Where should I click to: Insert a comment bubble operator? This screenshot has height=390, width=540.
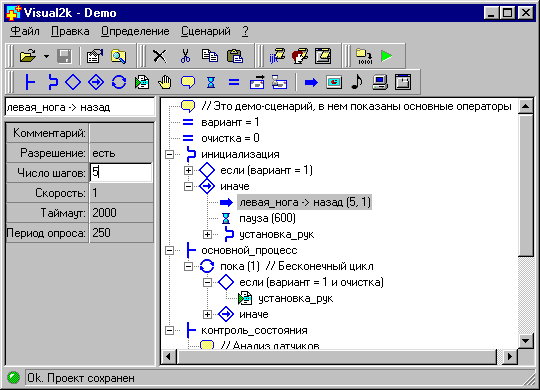coord(188,82)
